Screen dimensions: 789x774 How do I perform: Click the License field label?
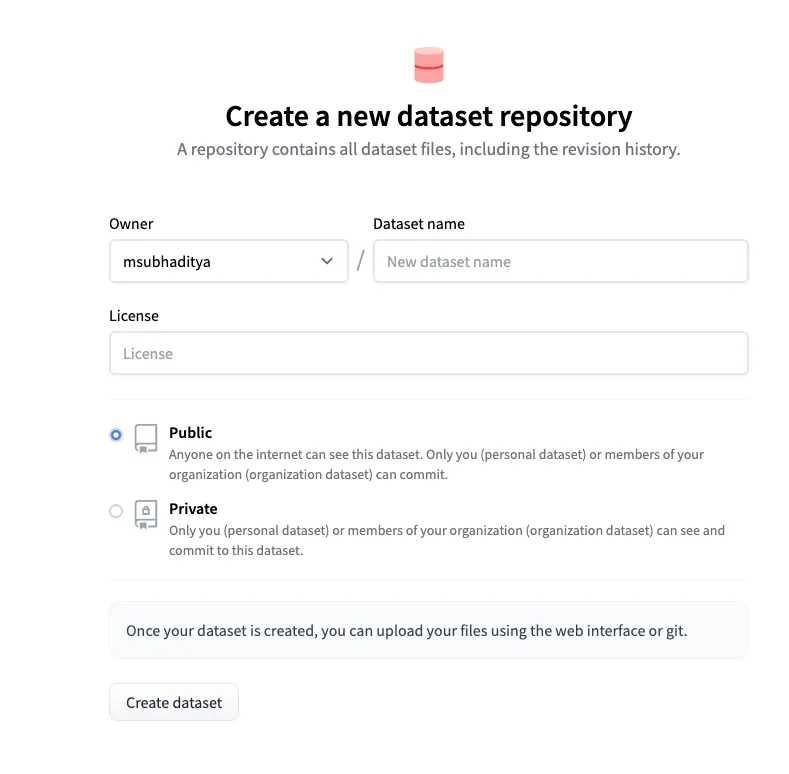134,316
